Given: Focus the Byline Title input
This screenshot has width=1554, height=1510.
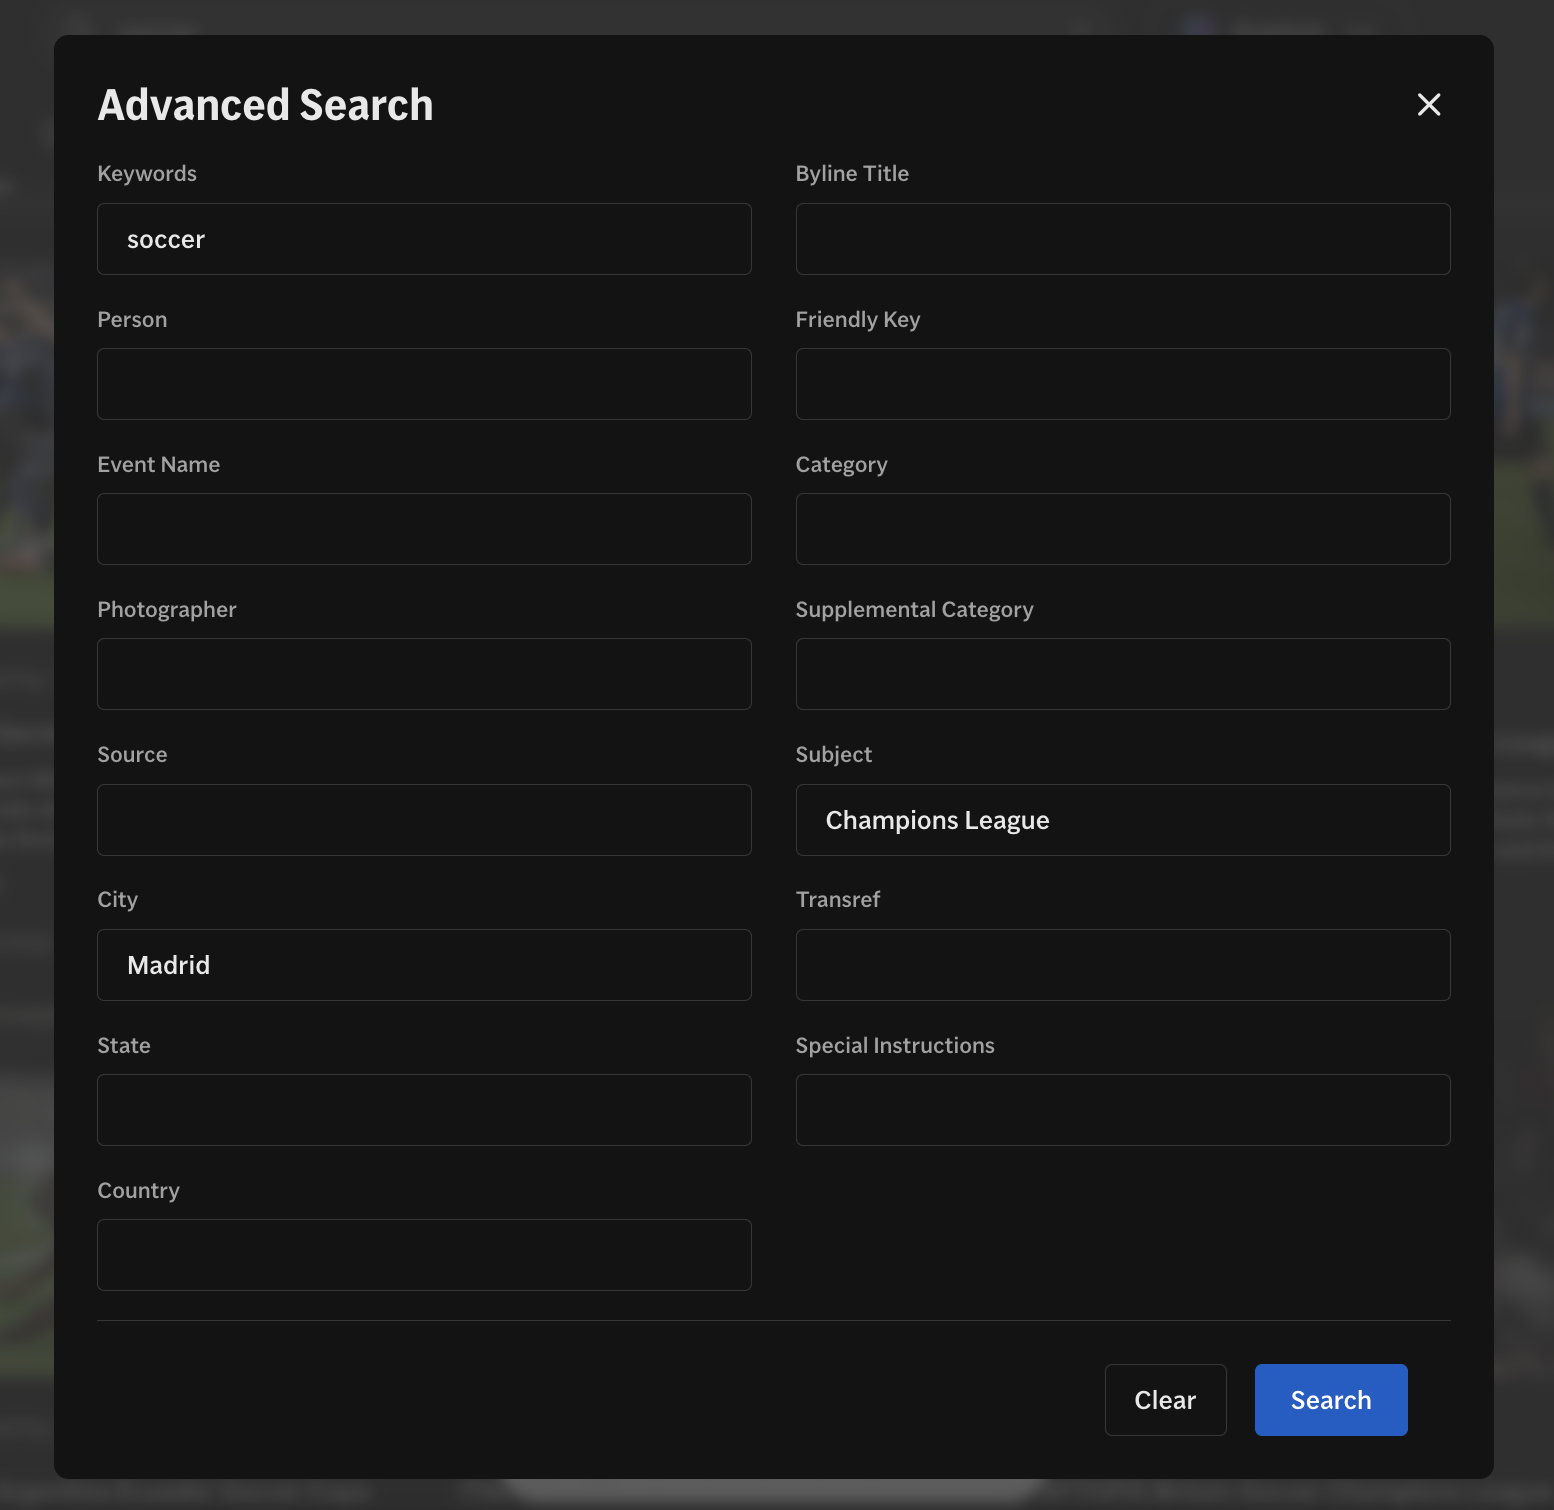Looking at the screenshot, I should point(1122,240).
